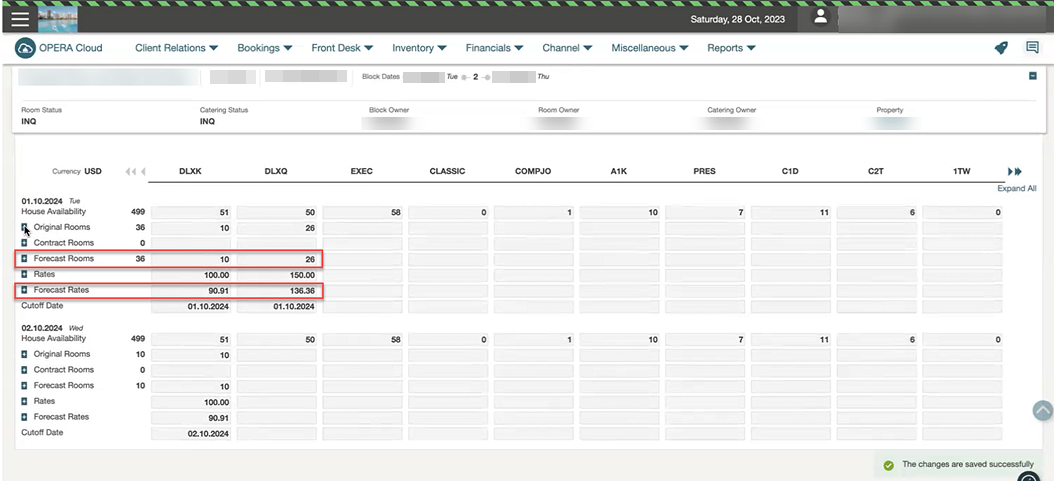Viewport: 1054px width, 481px height.
Task: Click the C2T column header
Action: pyautogui.click(x=876, y=171)
